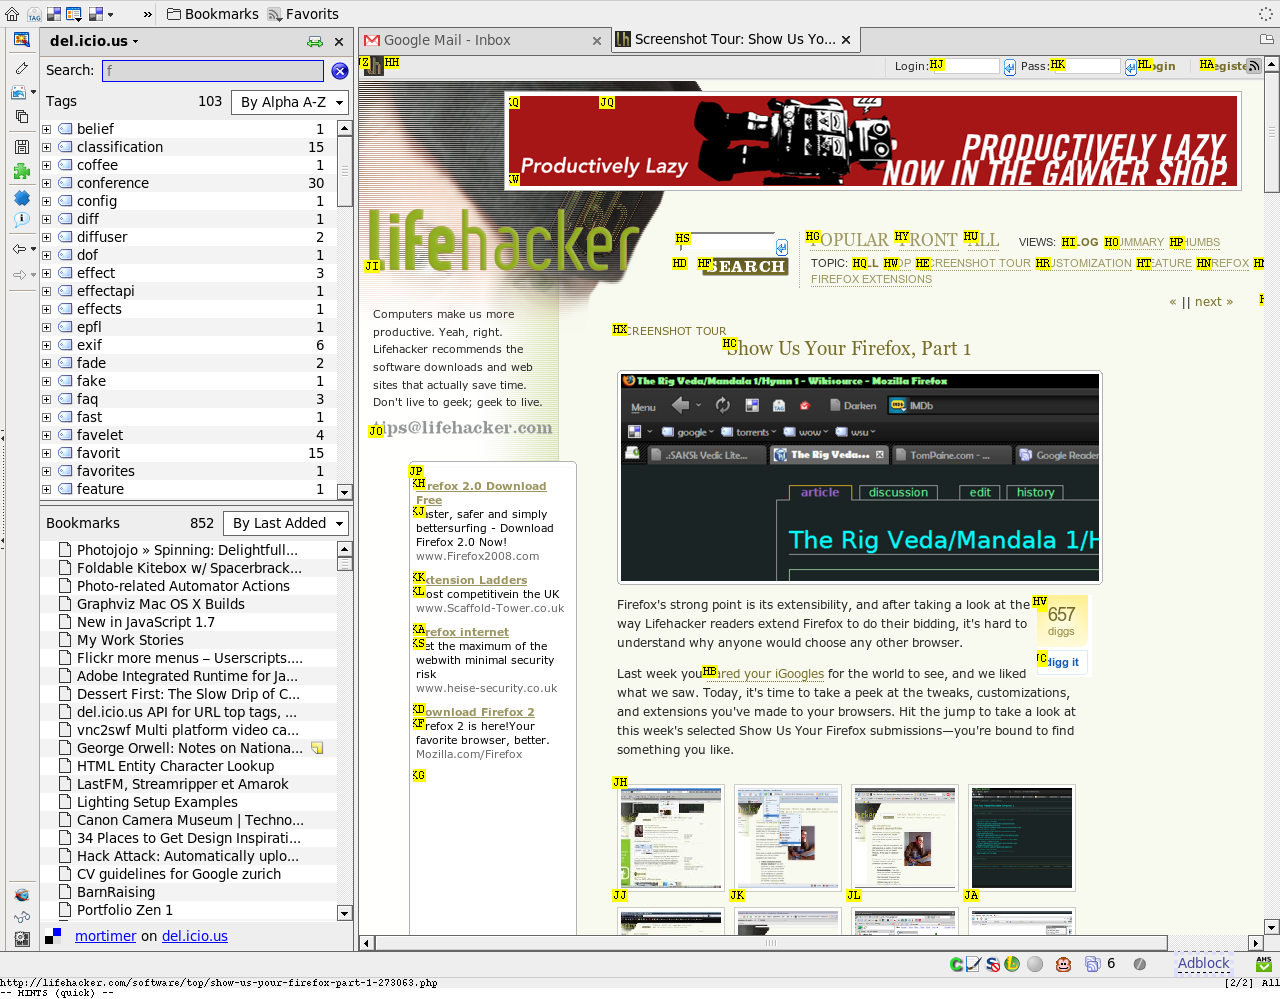
Task: Focus the Login field on Lifehacker page
Action: click(x=965, y=66)
